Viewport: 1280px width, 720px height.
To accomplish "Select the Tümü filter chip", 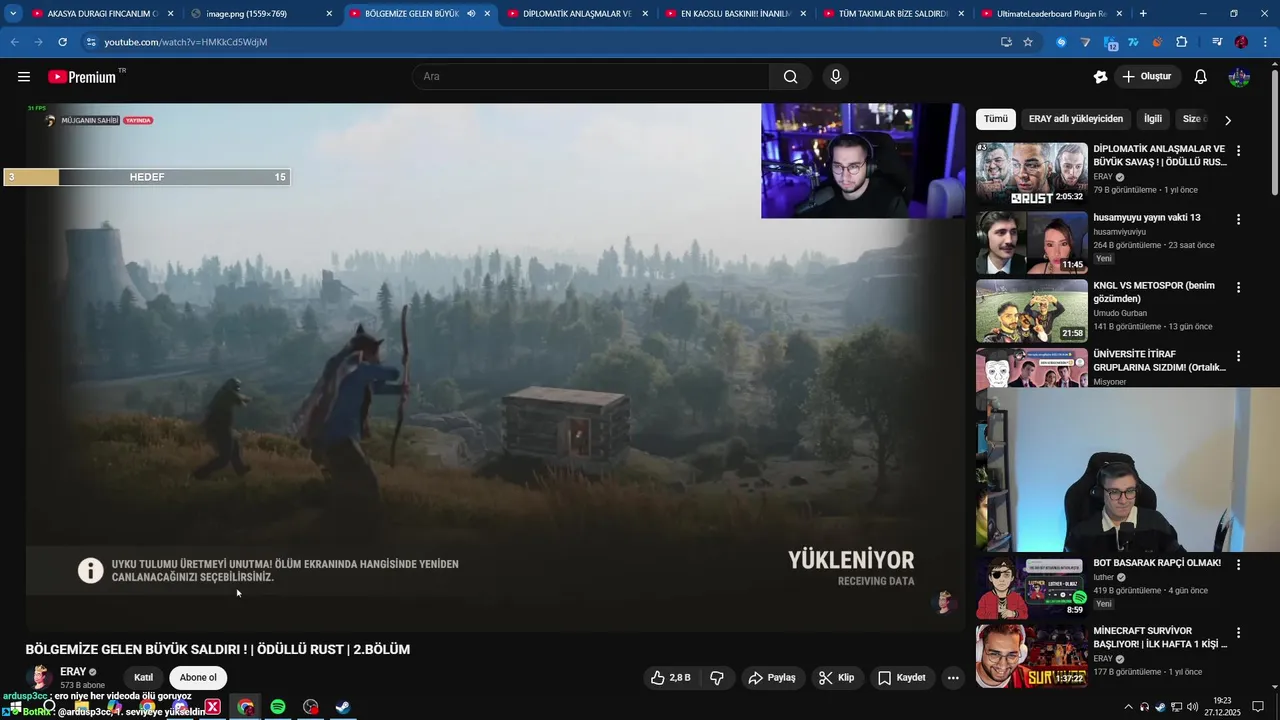I will point(996,119).
